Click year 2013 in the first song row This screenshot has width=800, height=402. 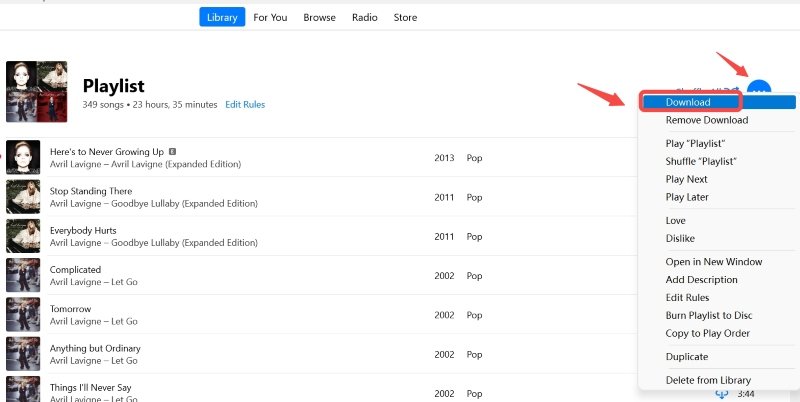point(444,158)
